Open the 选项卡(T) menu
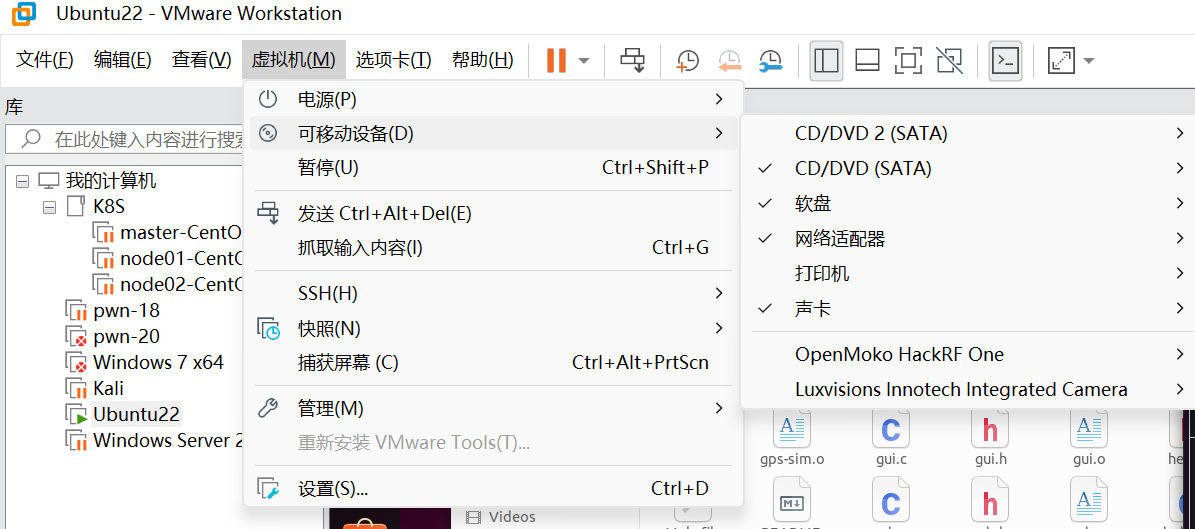This screenshot has height=529, width=1195. tap(393, 59)
